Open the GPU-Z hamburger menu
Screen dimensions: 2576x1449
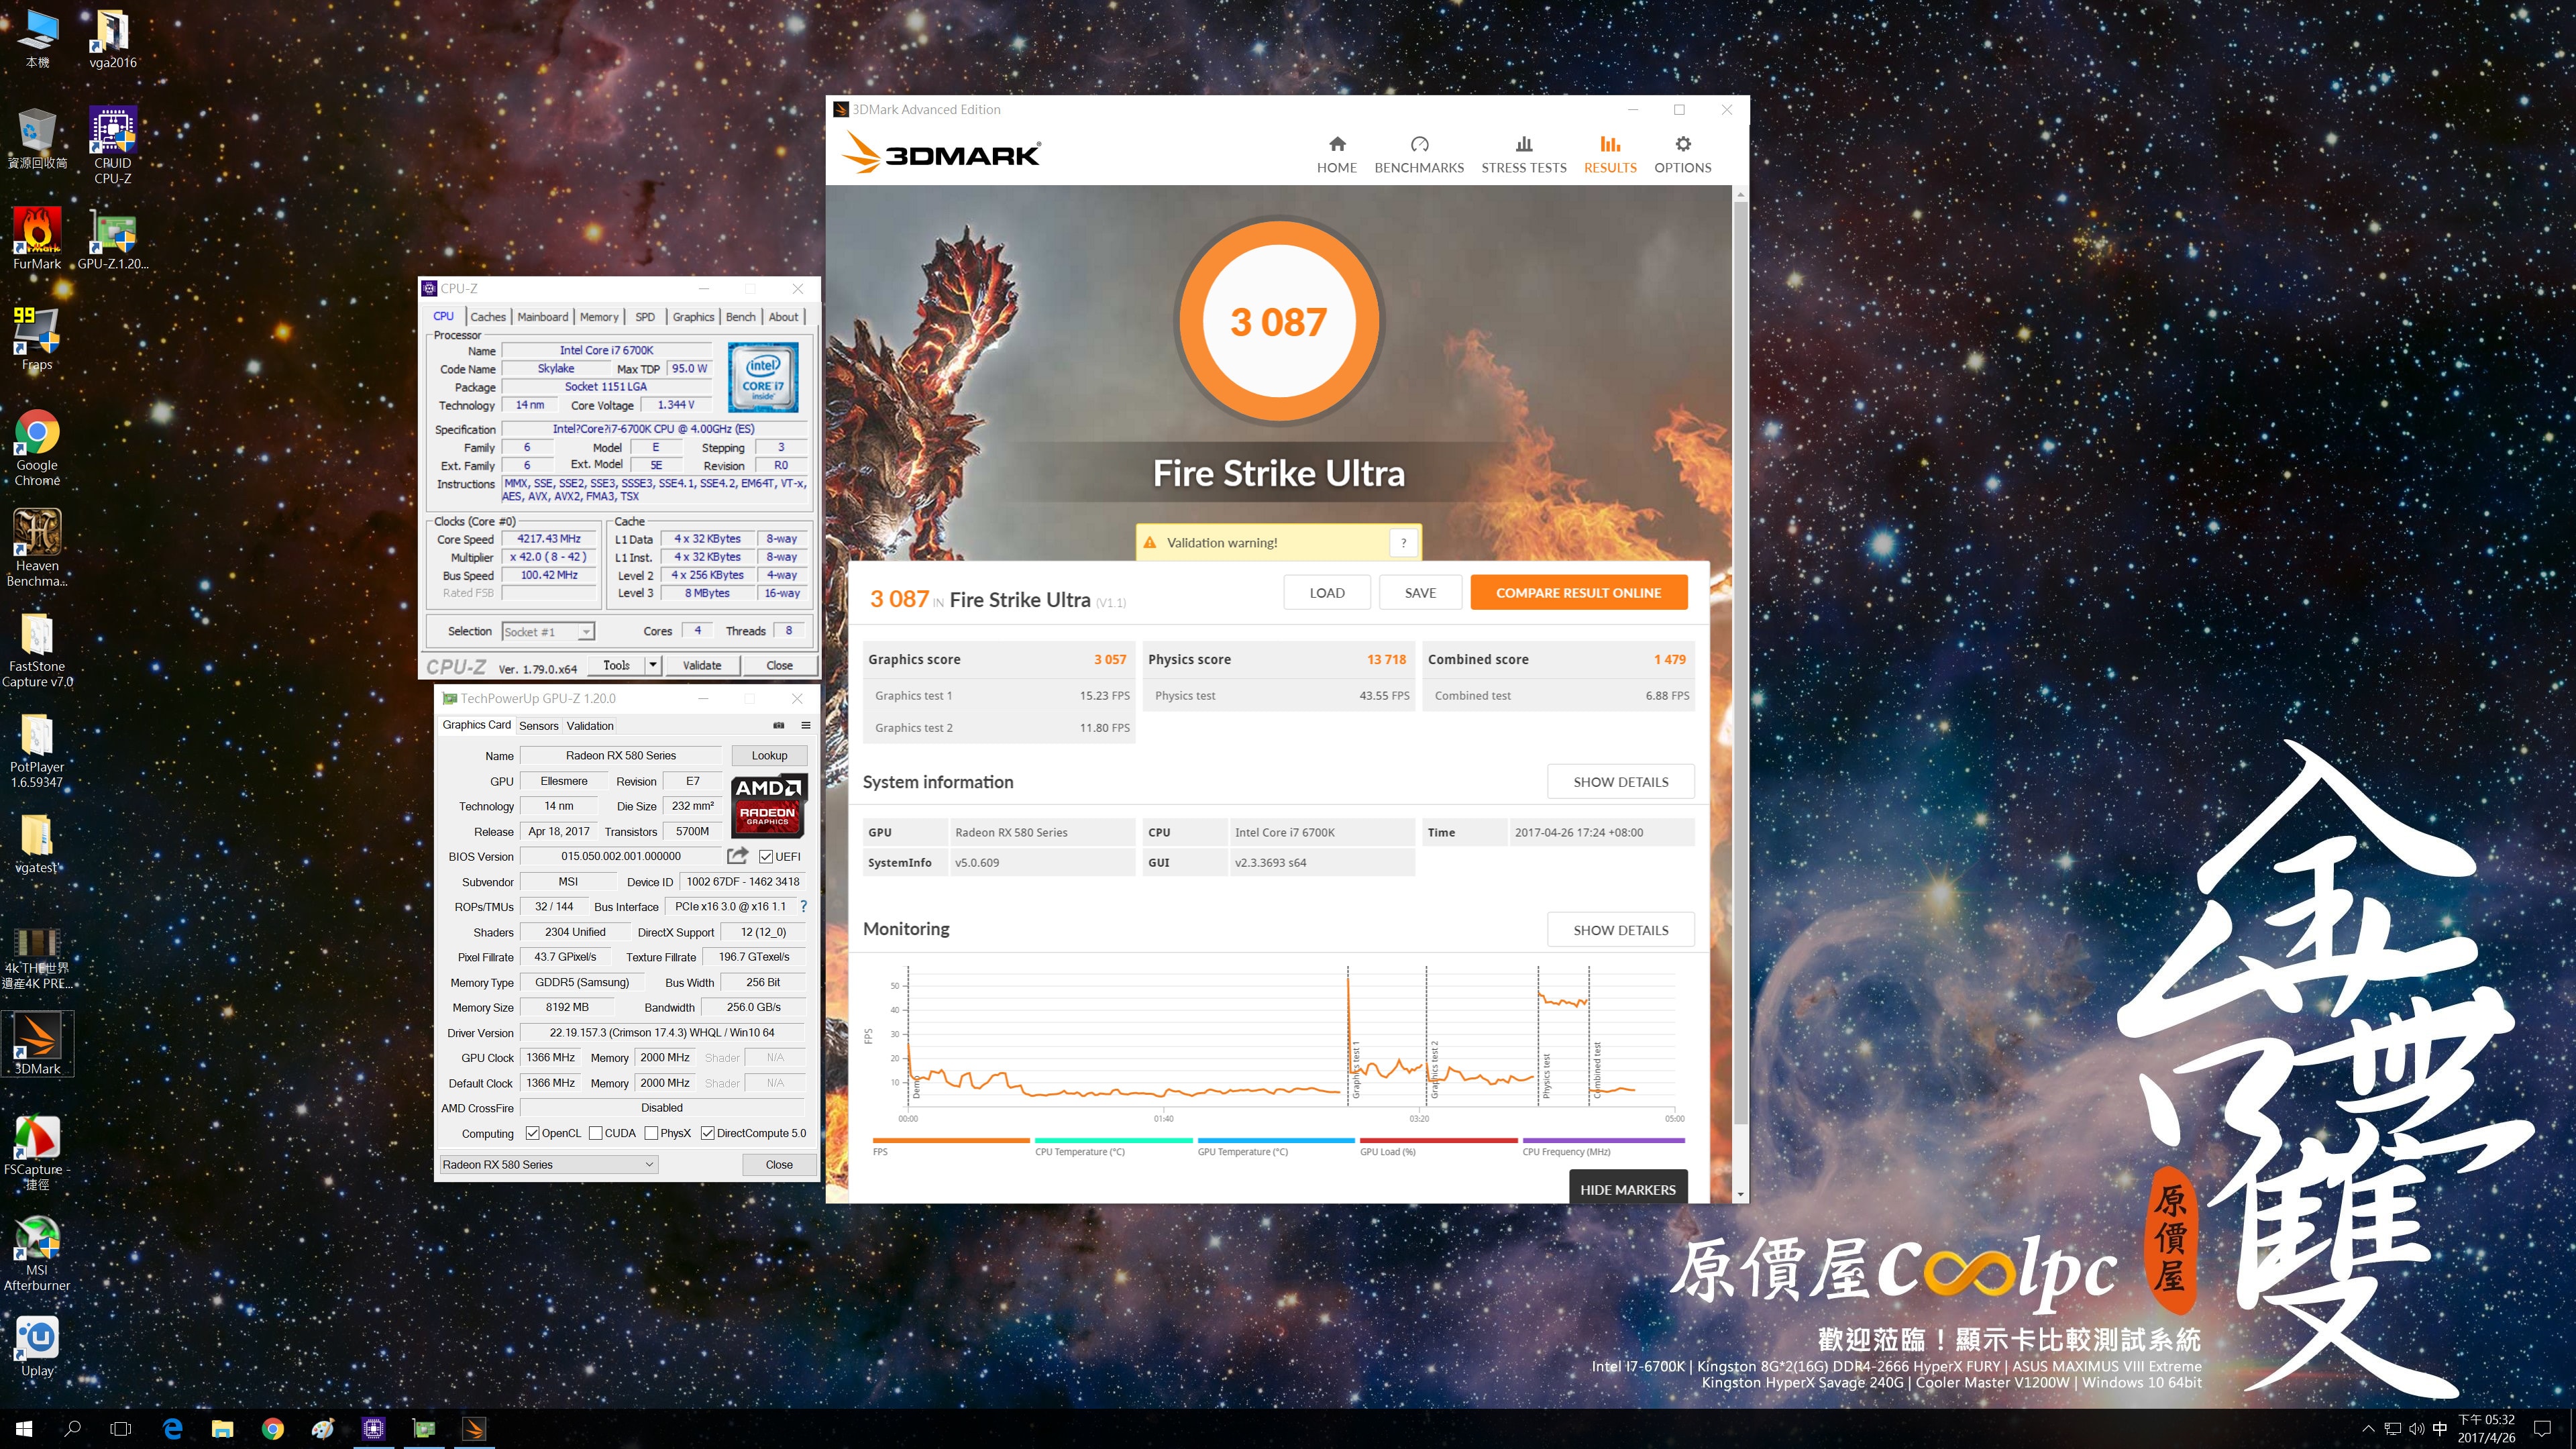(805, 725)
